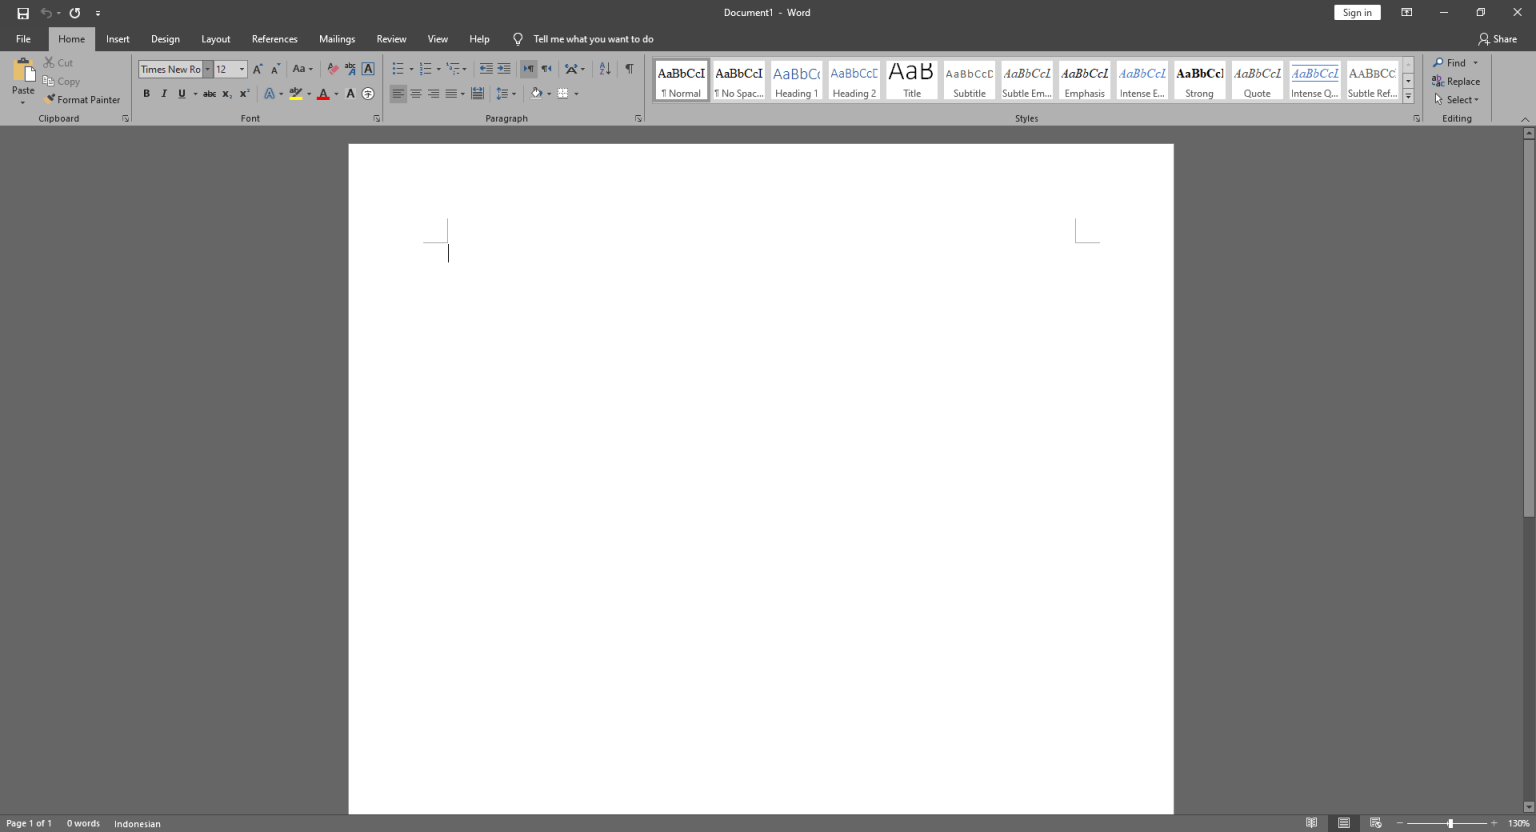Decrease font size with Shrink Font
The width and height of the screenshot is (1536, 832).
click(x=275, y=69)
